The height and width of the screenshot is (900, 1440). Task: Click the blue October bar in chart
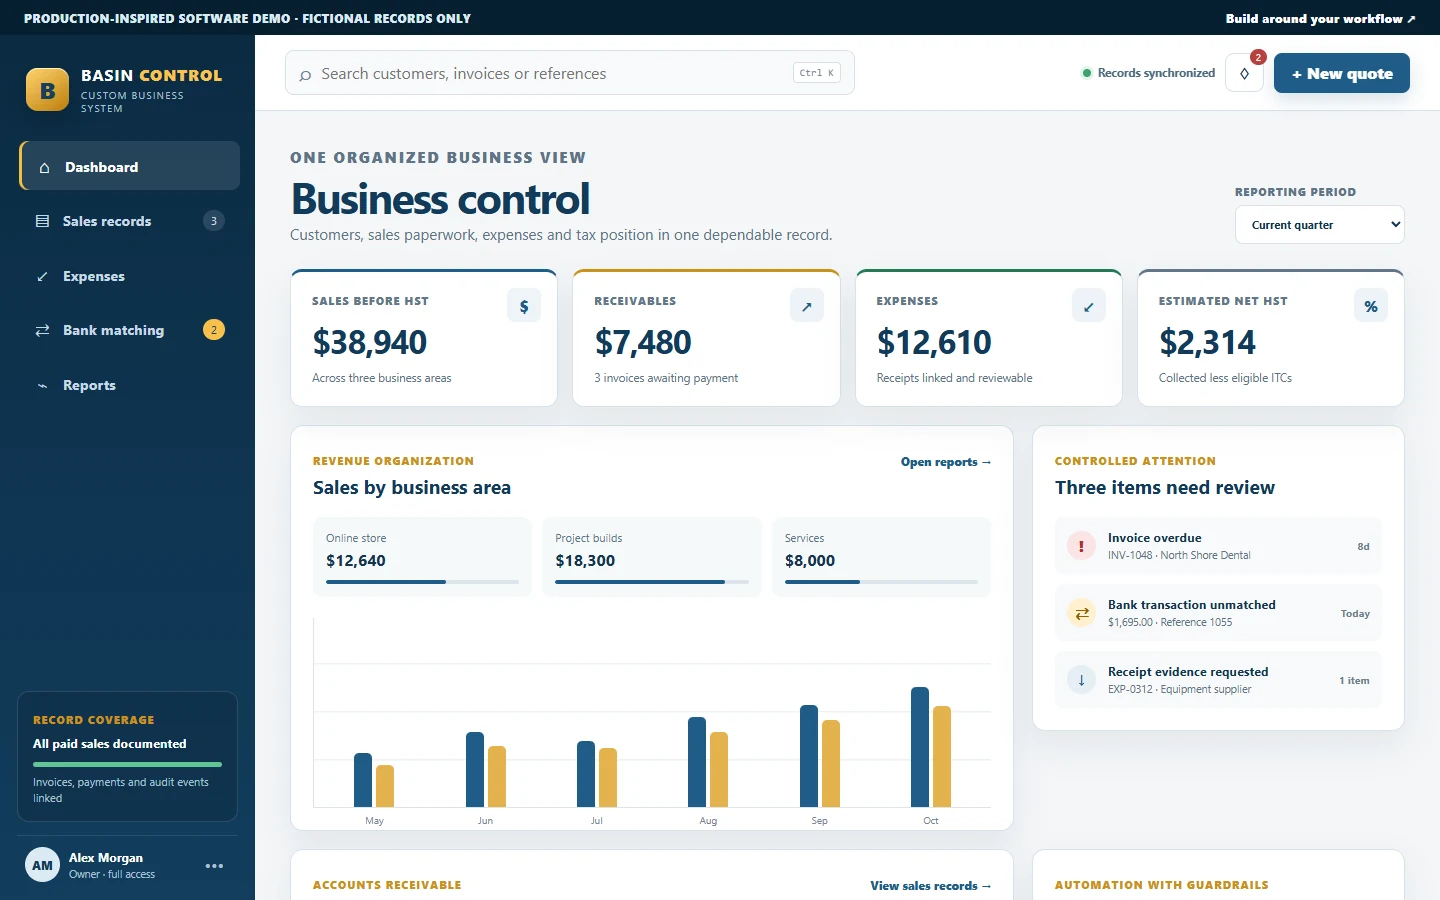point(920,747)
